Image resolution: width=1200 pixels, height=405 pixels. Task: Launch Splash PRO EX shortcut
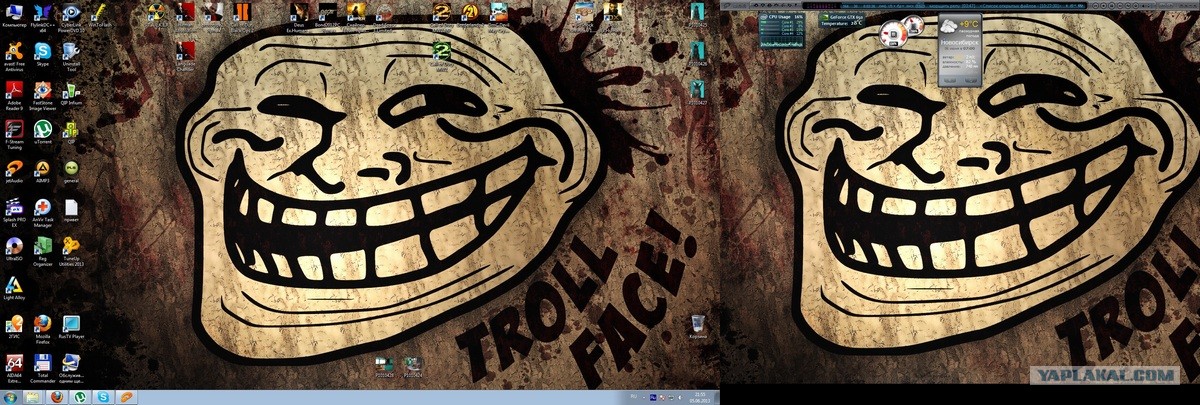tap(14, 213)
